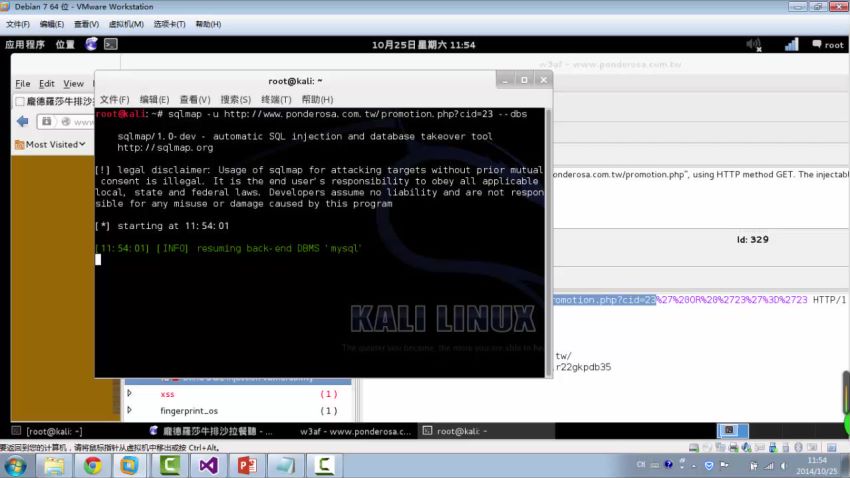The image size is (850, 478).
Task: Open terminal 文件(F) menu
Action: (x=114, y=100)
